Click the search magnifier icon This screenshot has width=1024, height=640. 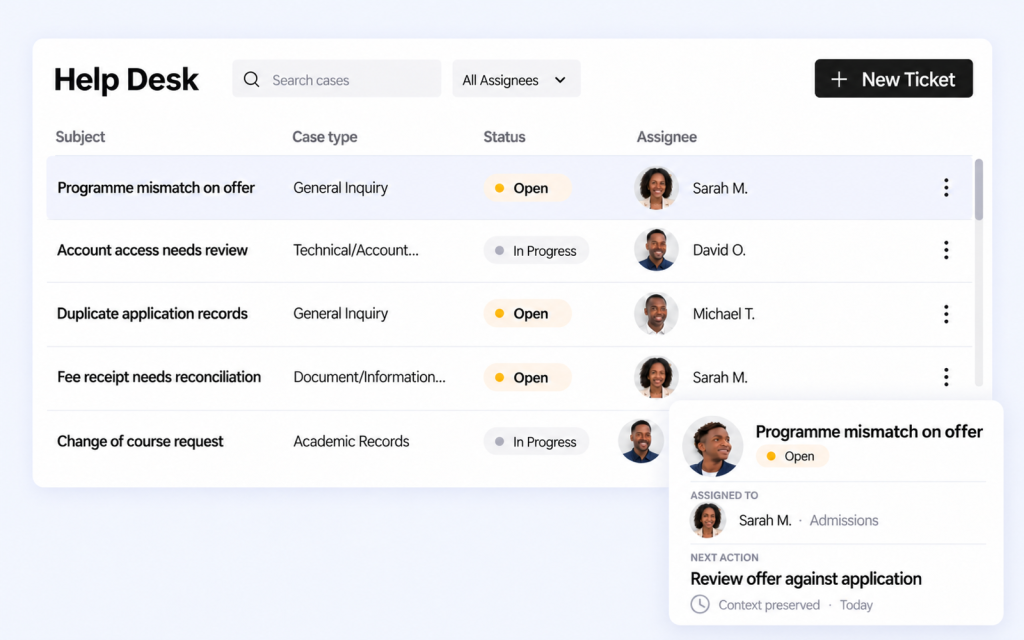(x=251, y=80)
